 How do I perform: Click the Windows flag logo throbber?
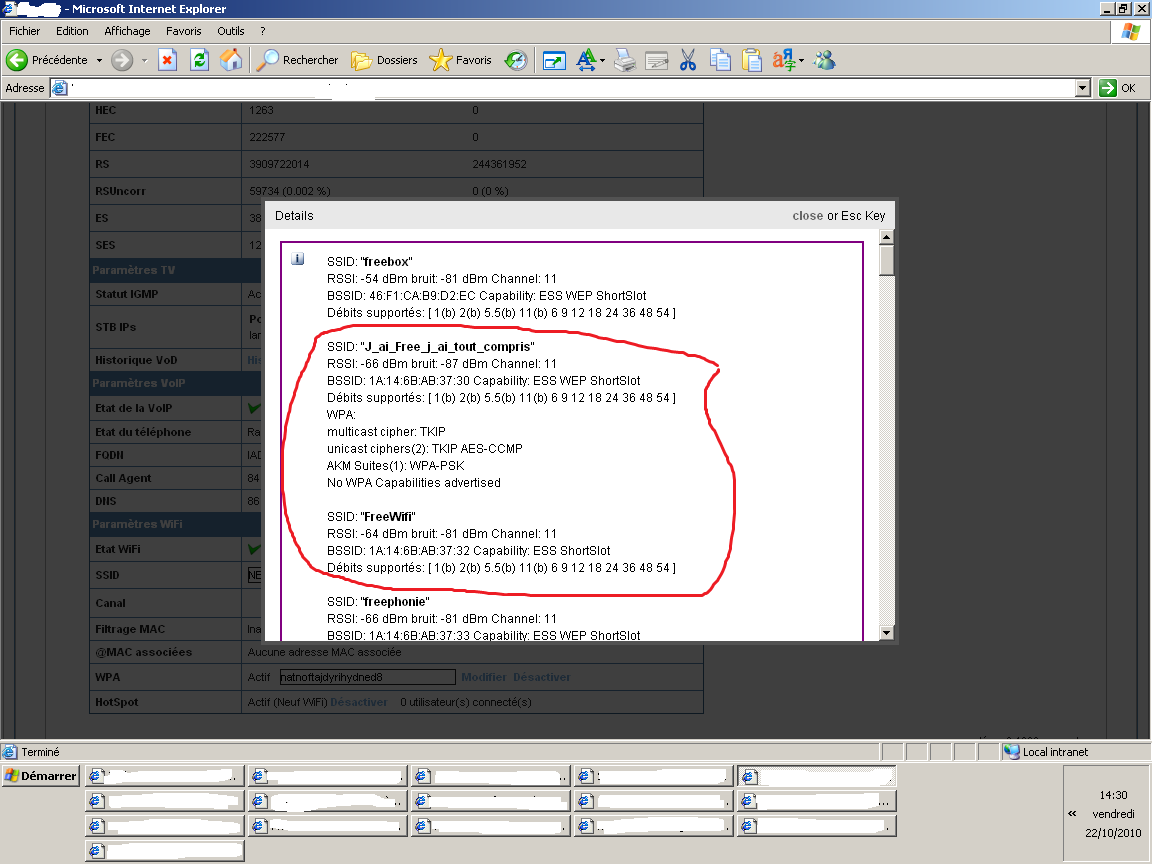click(x=1131, y=32)
